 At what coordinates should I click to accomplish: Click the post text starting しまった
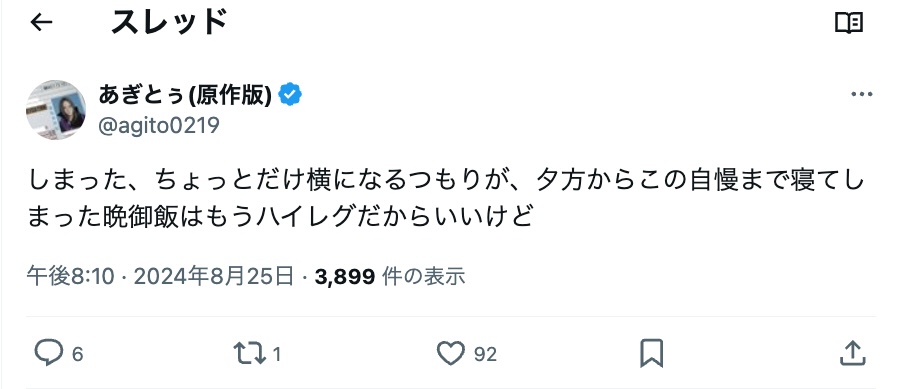[x=445, y=199]
